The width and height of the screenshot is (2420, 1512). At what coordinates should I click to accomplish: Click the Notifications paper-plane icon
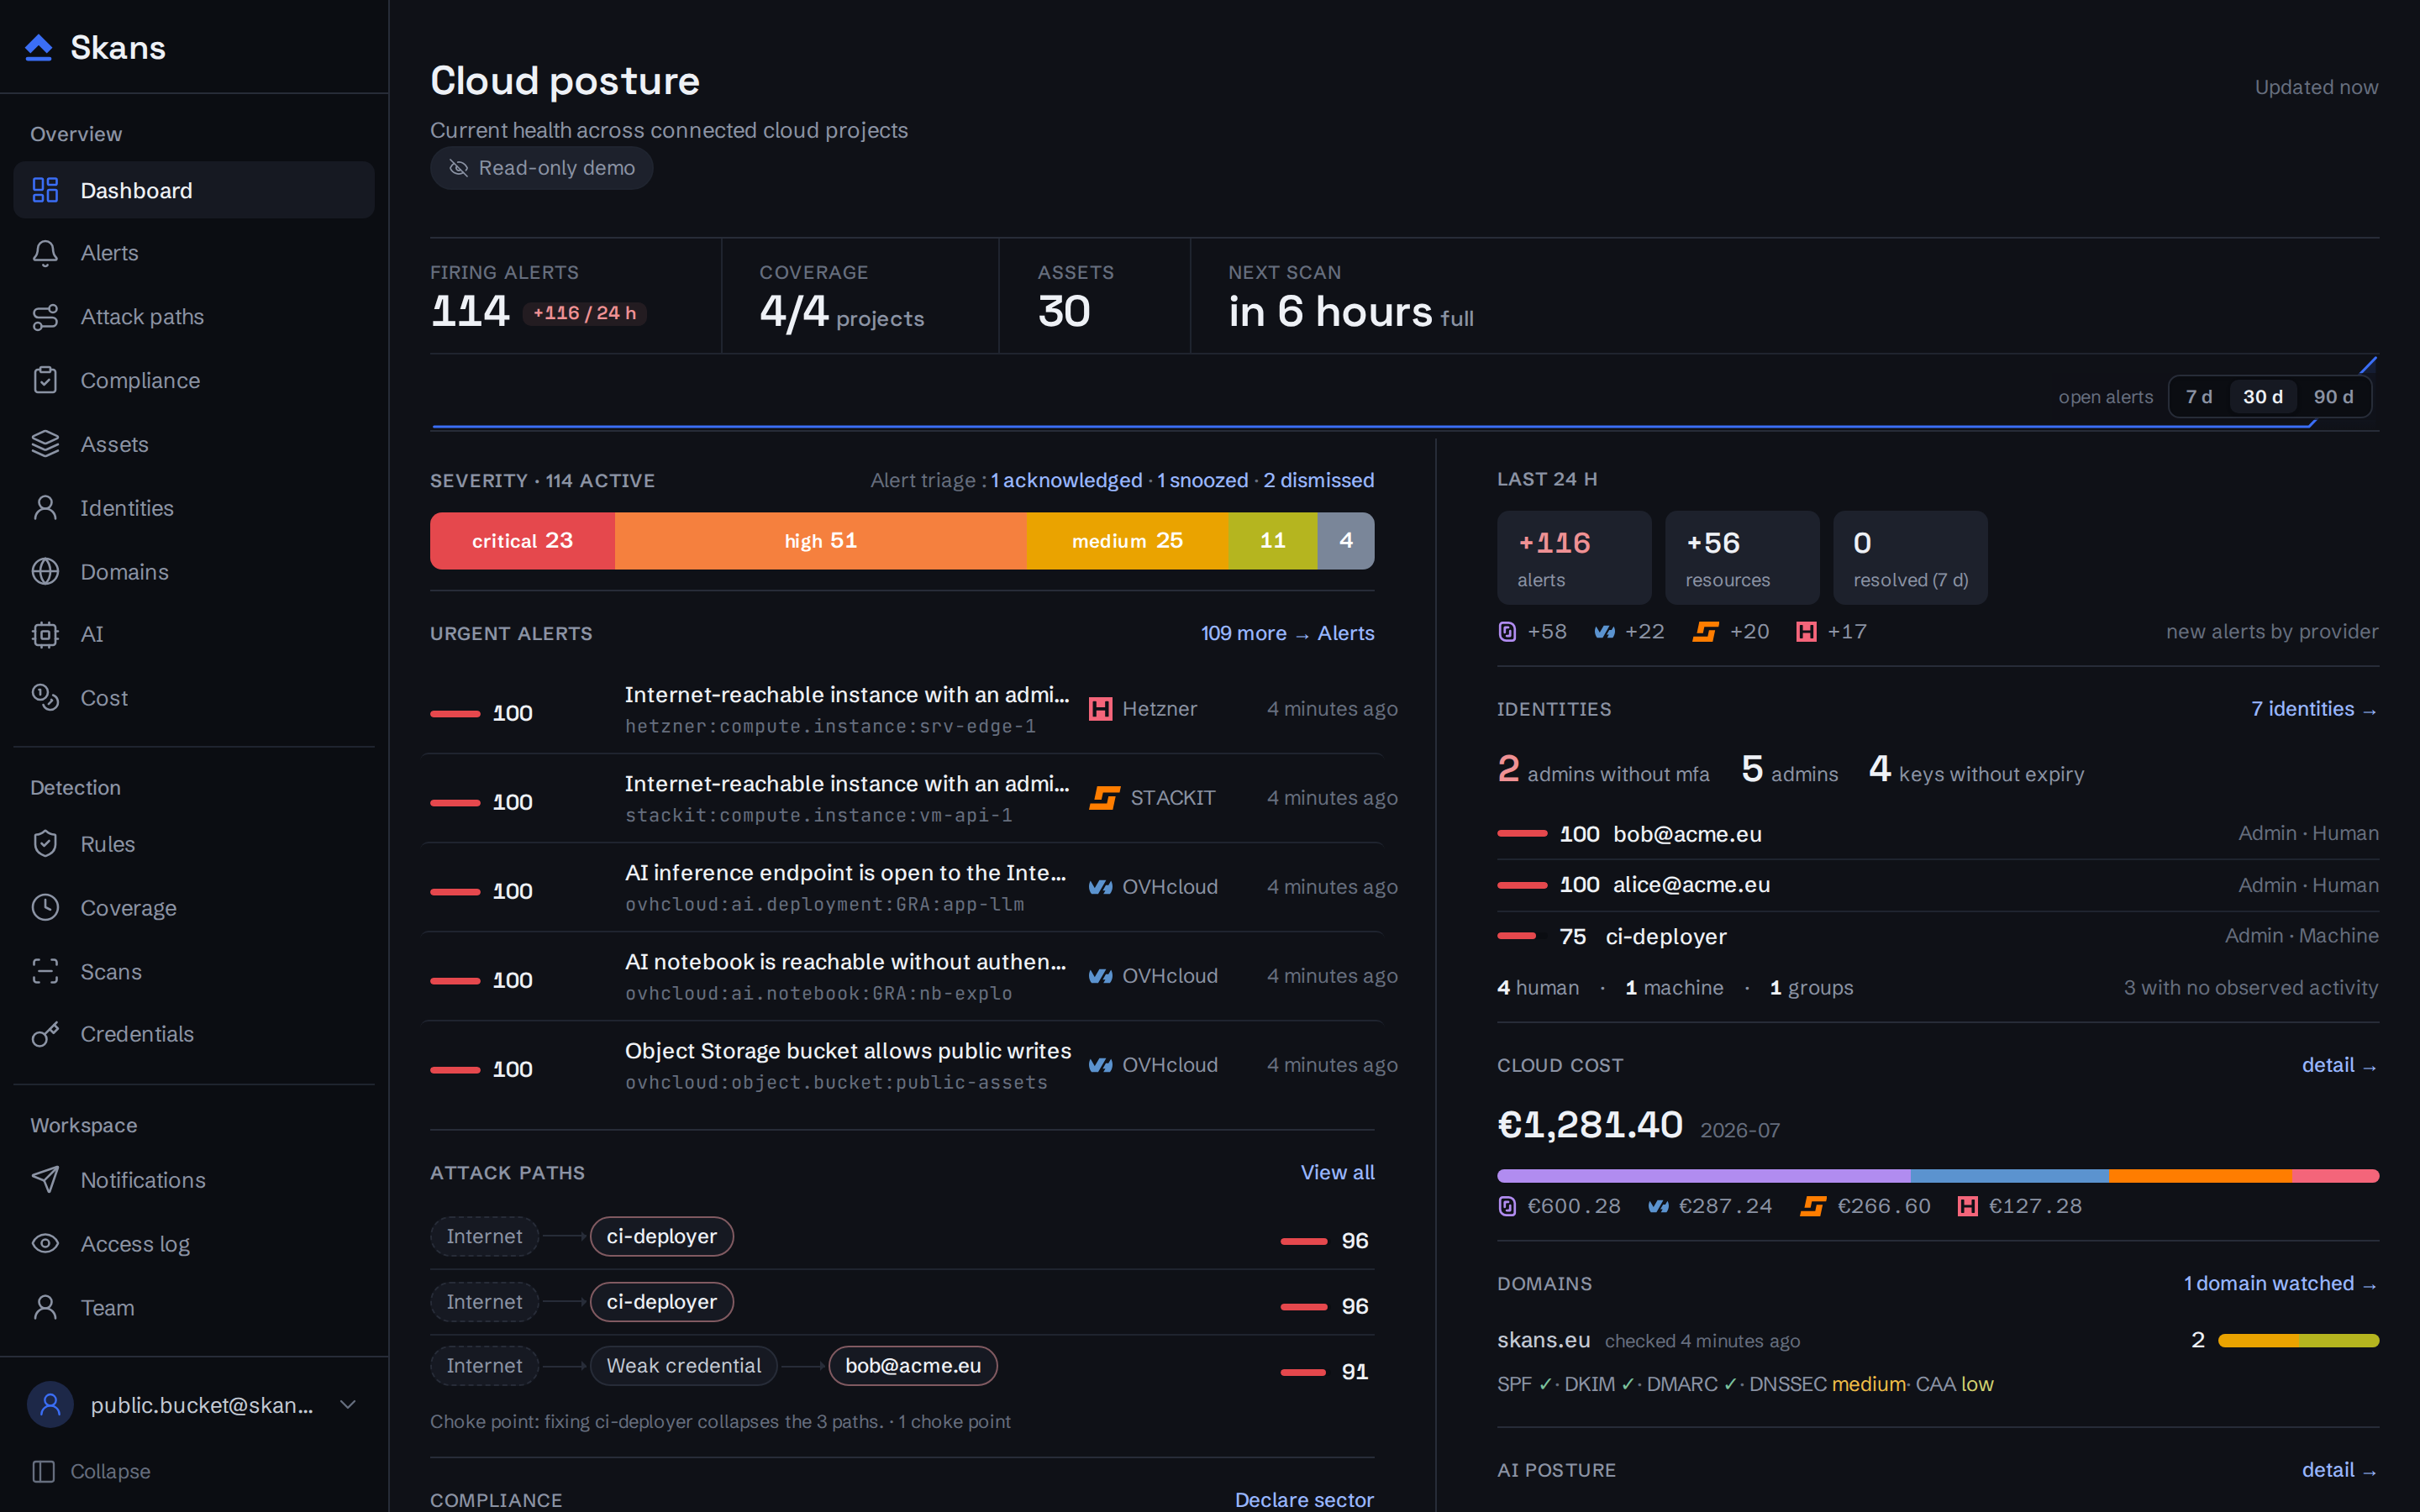45,1180
